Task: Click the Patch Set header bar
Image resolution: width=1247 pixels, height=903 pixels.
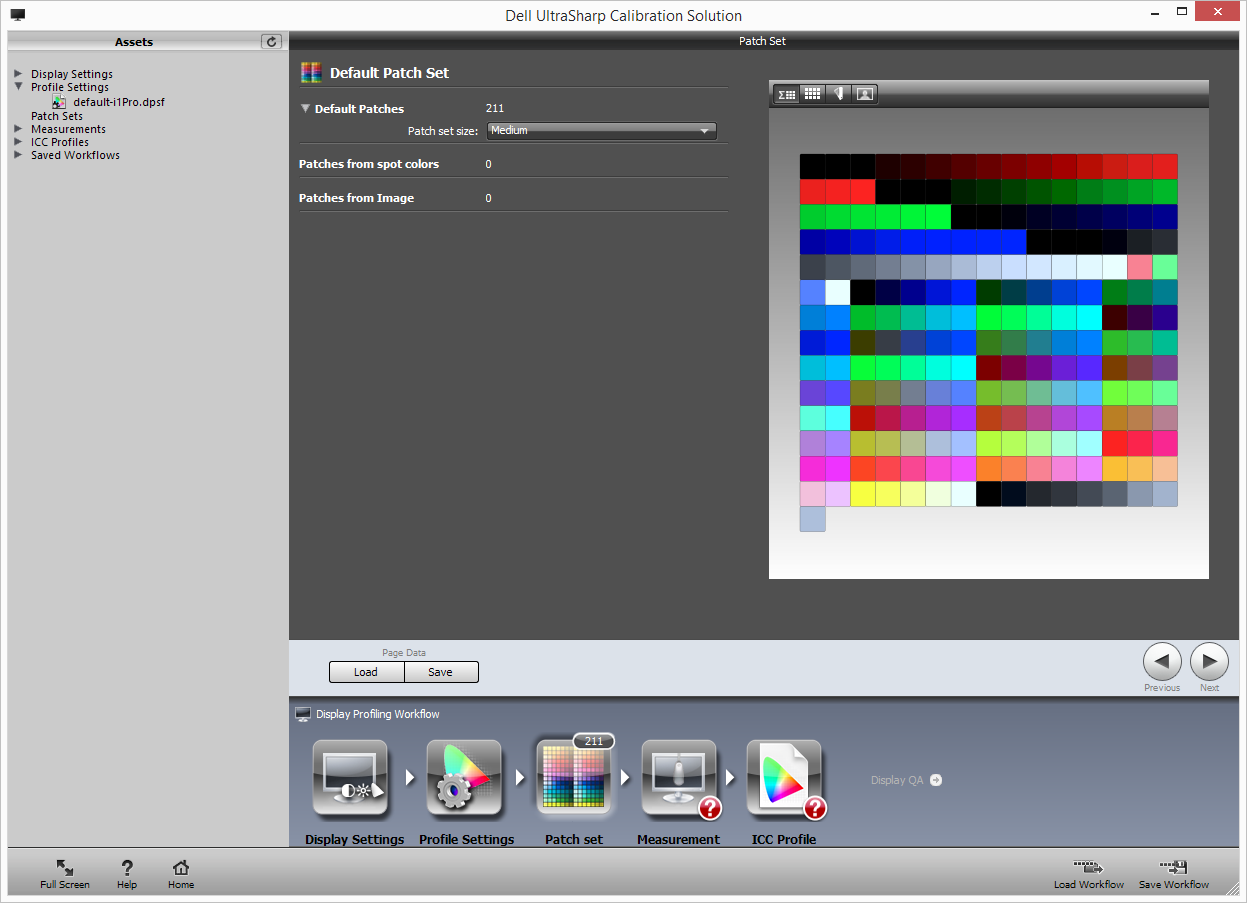Action: point(763,41)
